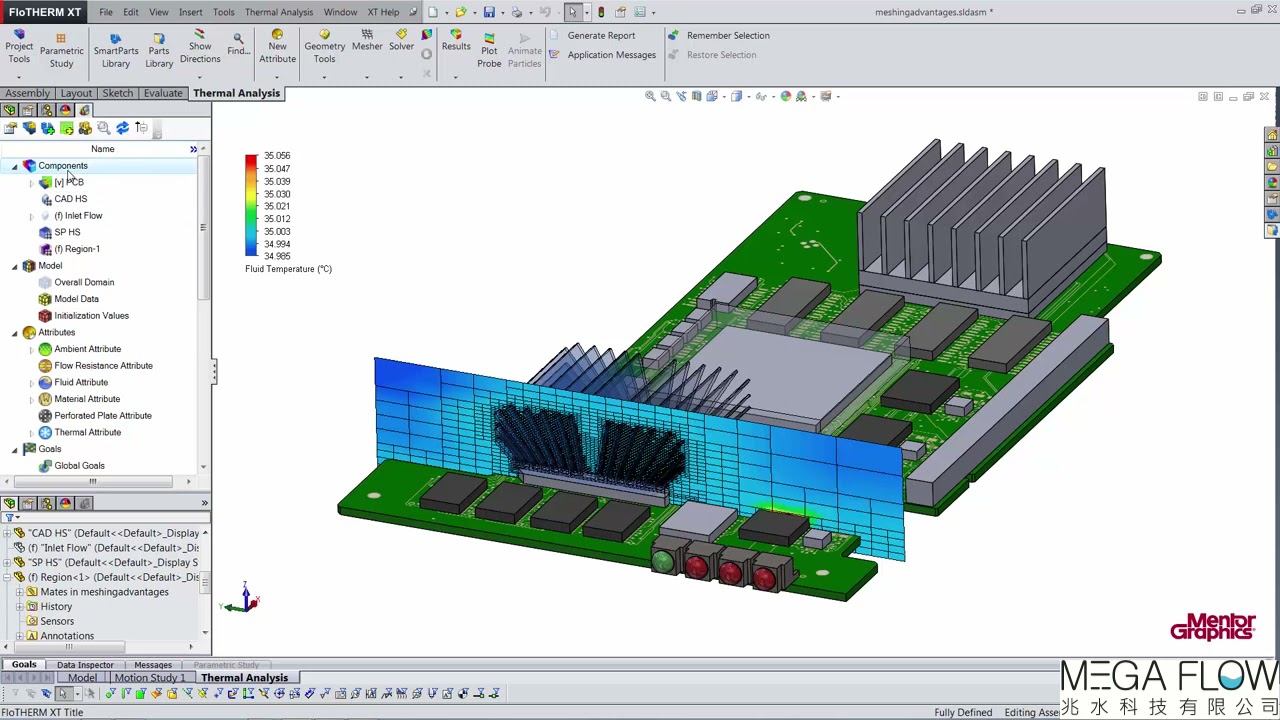Click the filter funnel icon in the lower panel
The height and width of the screenshot is (720, 1280).
[9, 517]
